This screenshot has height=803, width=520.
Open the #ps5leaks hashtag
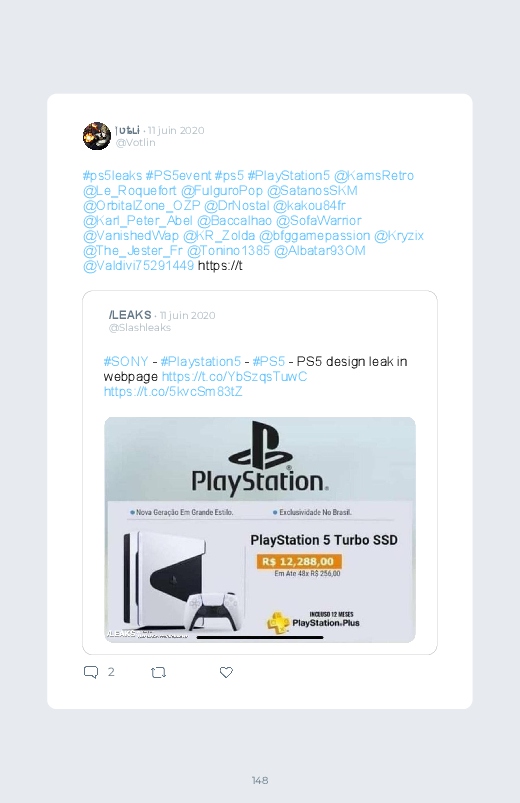(x=112, y=176)
